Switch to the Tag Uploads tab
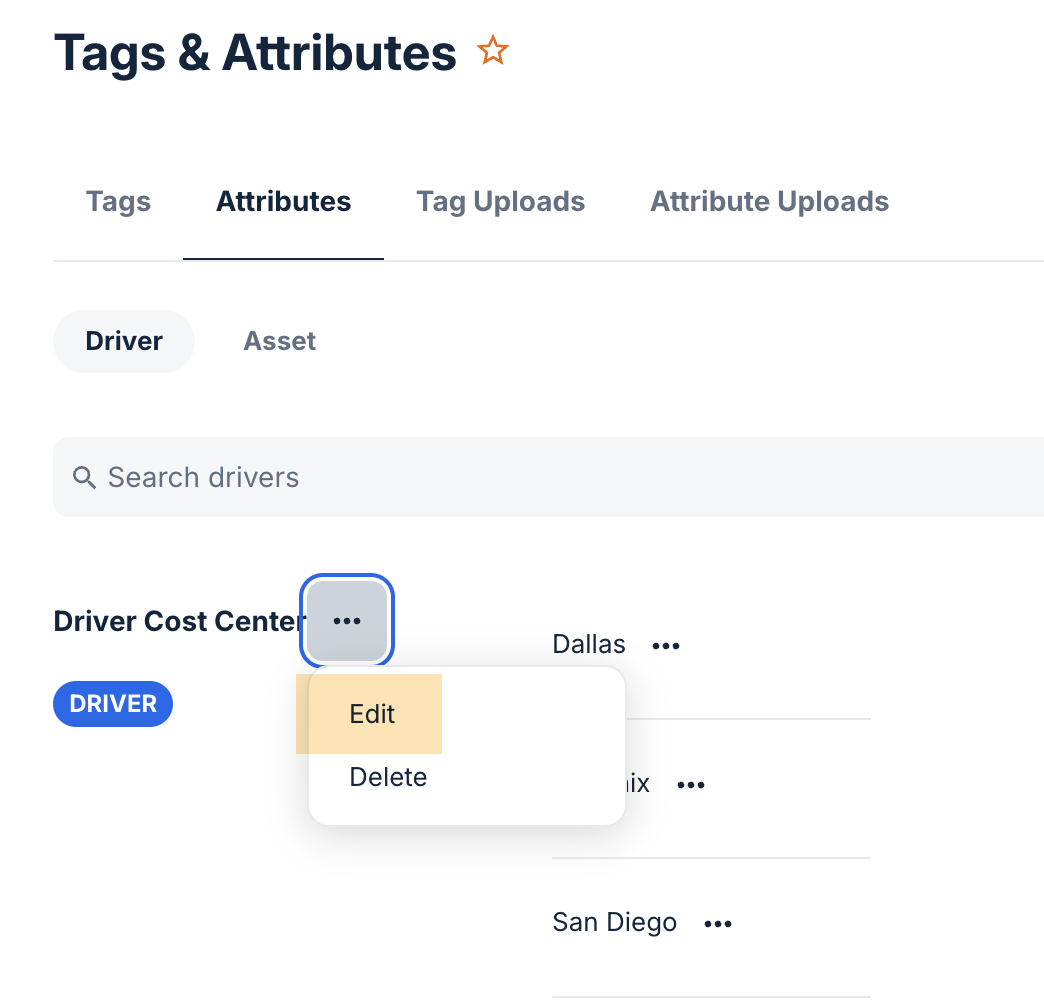 501,202
